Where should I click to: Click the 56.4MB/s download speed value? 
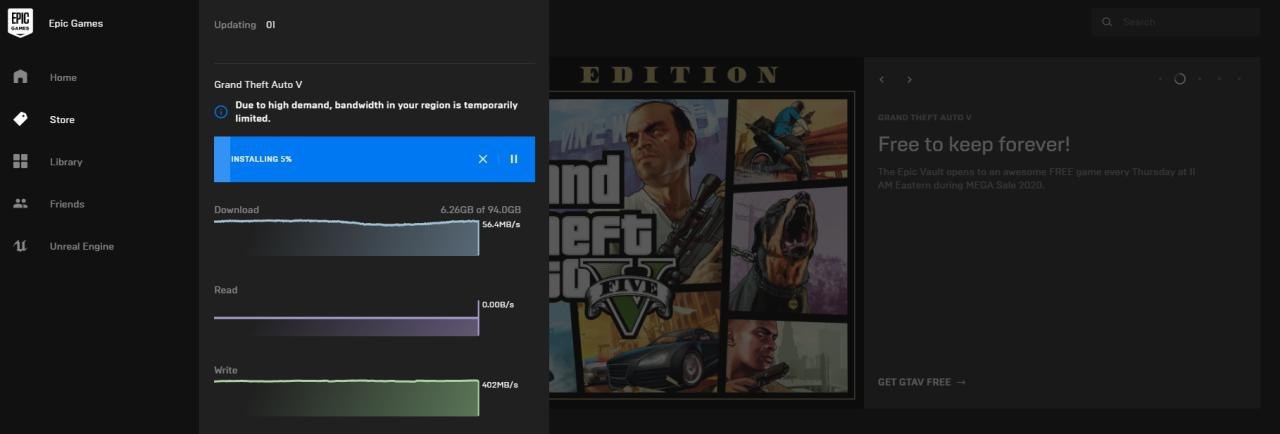(x=501, y=225)
